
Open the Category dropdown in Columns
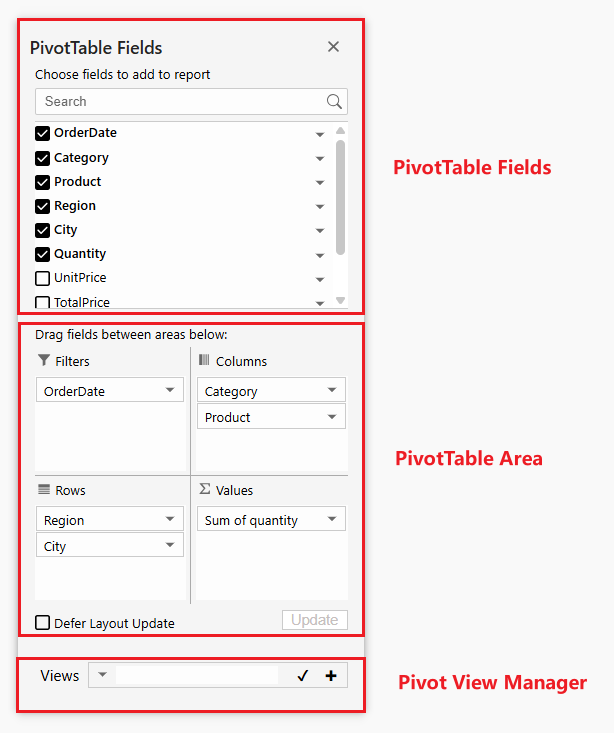point(332,390)
